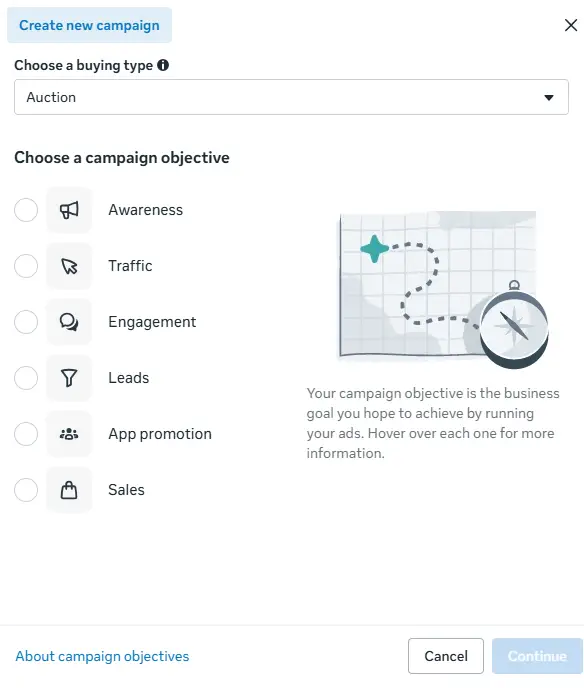Image resolution: width=584 pixels, height=688 pixels.
Task: Click the Continue button
Action: (537, 656)
